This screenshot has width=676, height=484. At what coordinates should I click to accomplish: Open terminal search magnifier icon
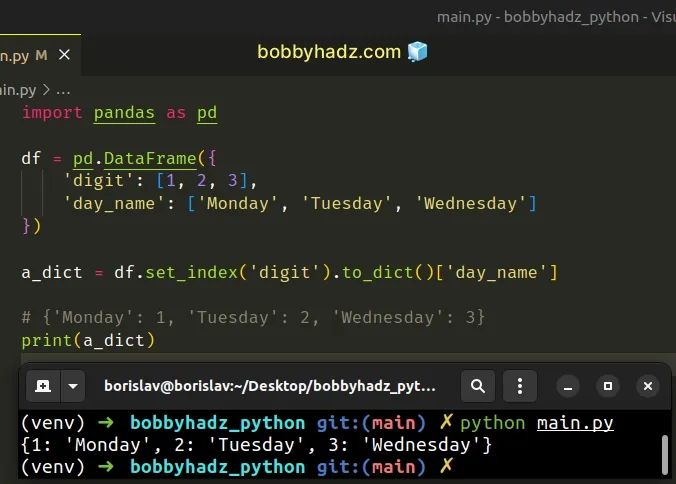(478, 386)
